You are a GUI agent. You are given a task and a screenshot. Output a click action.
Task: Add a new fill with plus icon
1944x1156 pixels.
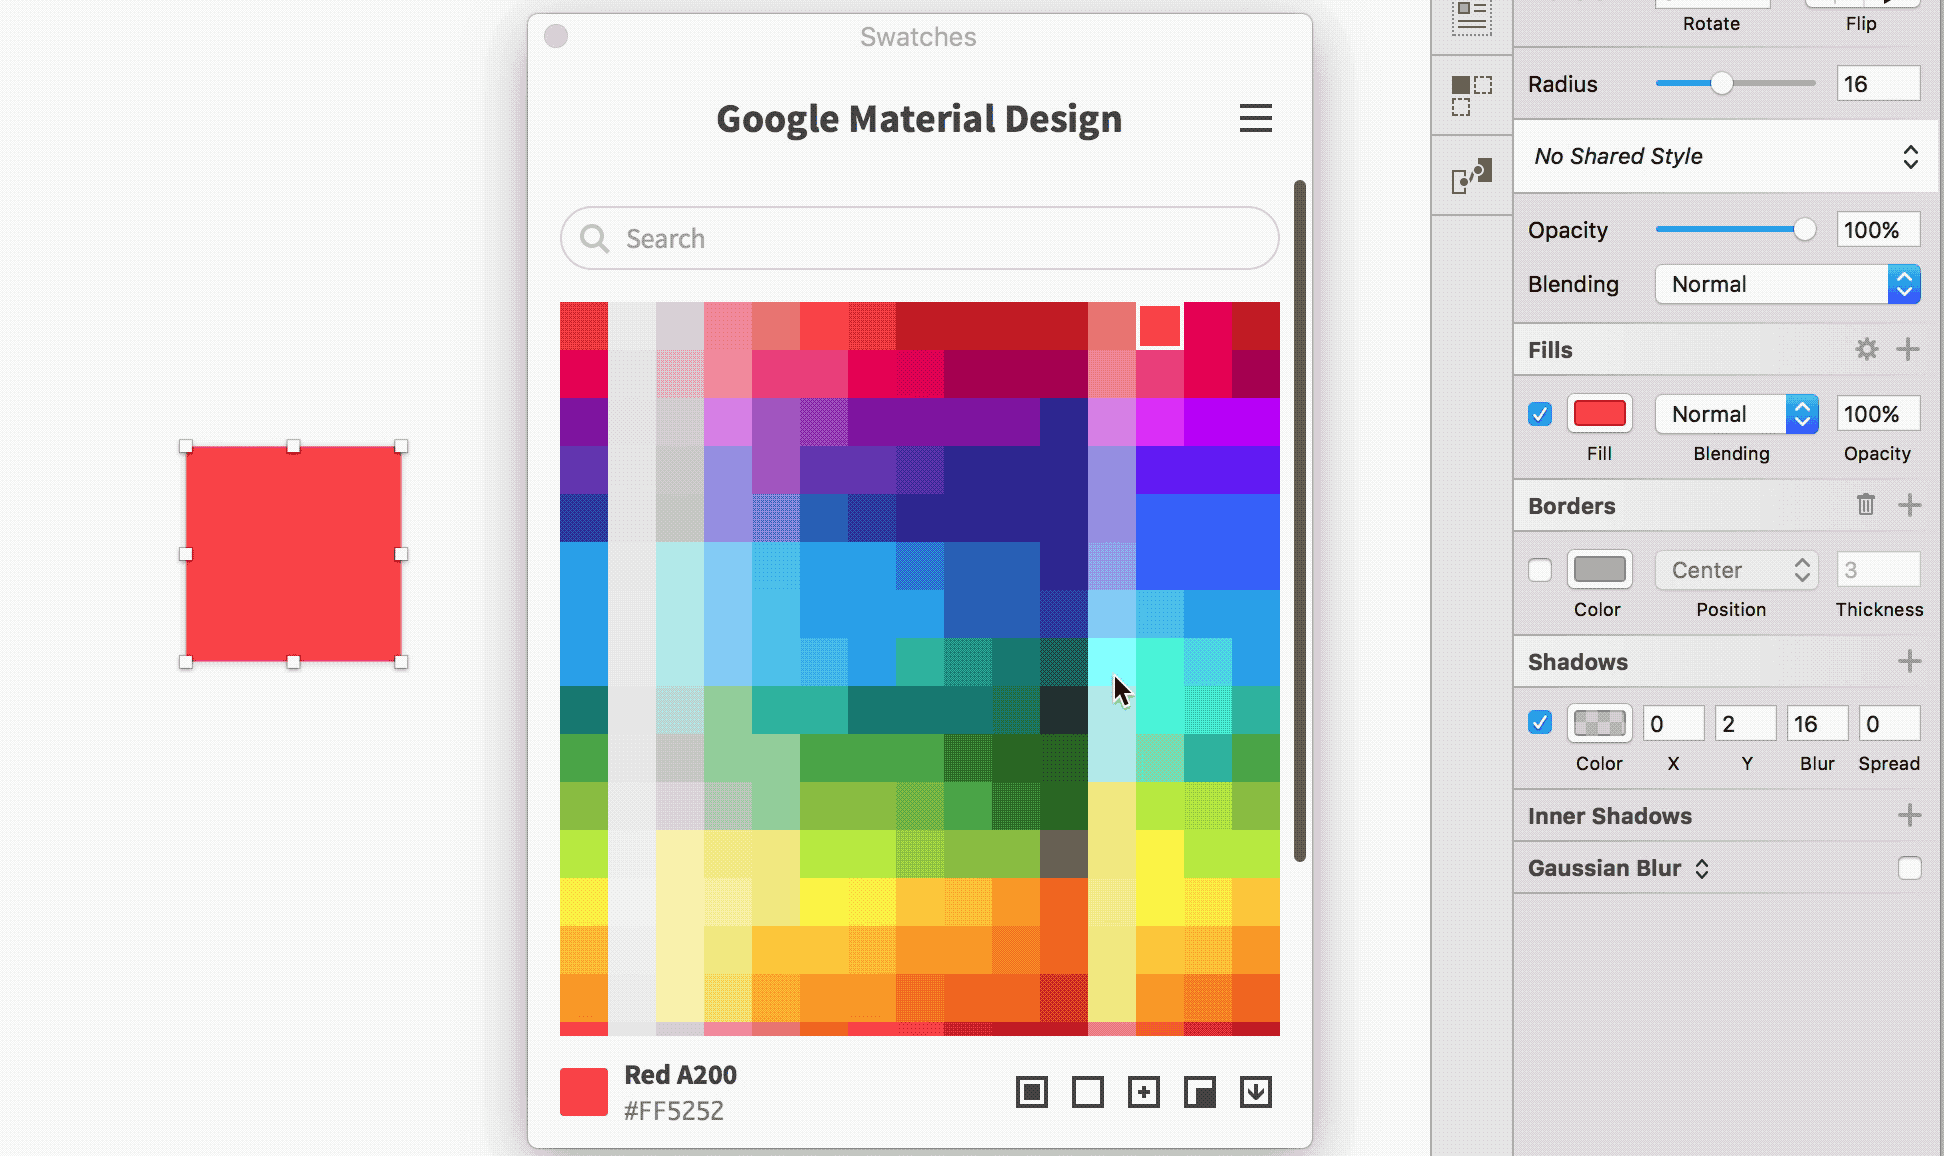[1908, 349]
